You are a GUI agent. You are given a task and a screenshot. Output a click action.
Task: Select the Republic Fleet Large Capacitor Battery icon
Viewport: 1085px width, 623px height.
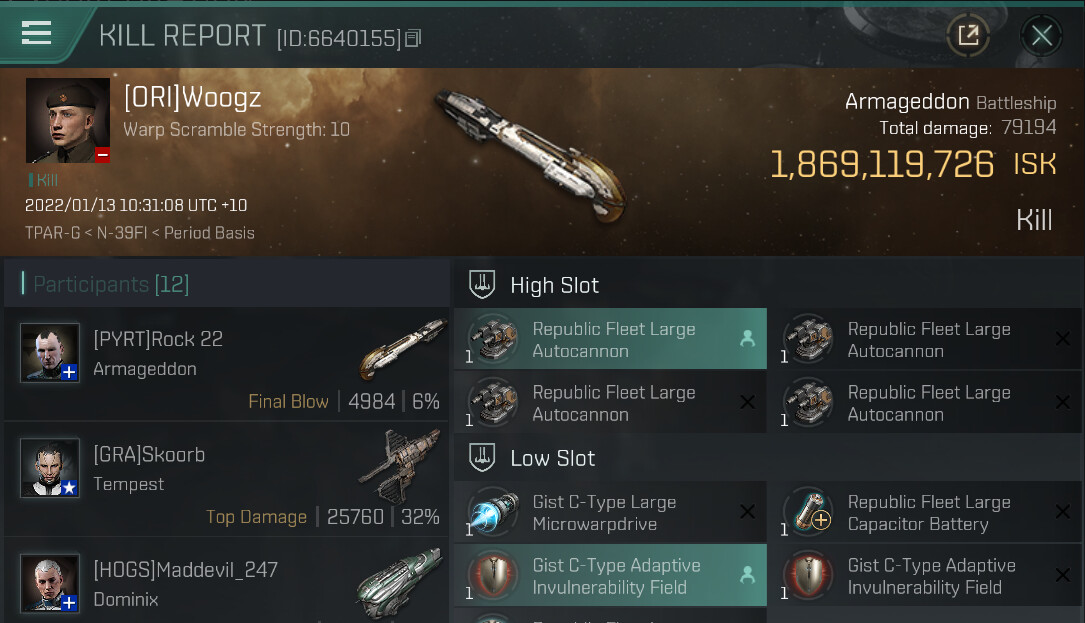click(x=808, y=513)
